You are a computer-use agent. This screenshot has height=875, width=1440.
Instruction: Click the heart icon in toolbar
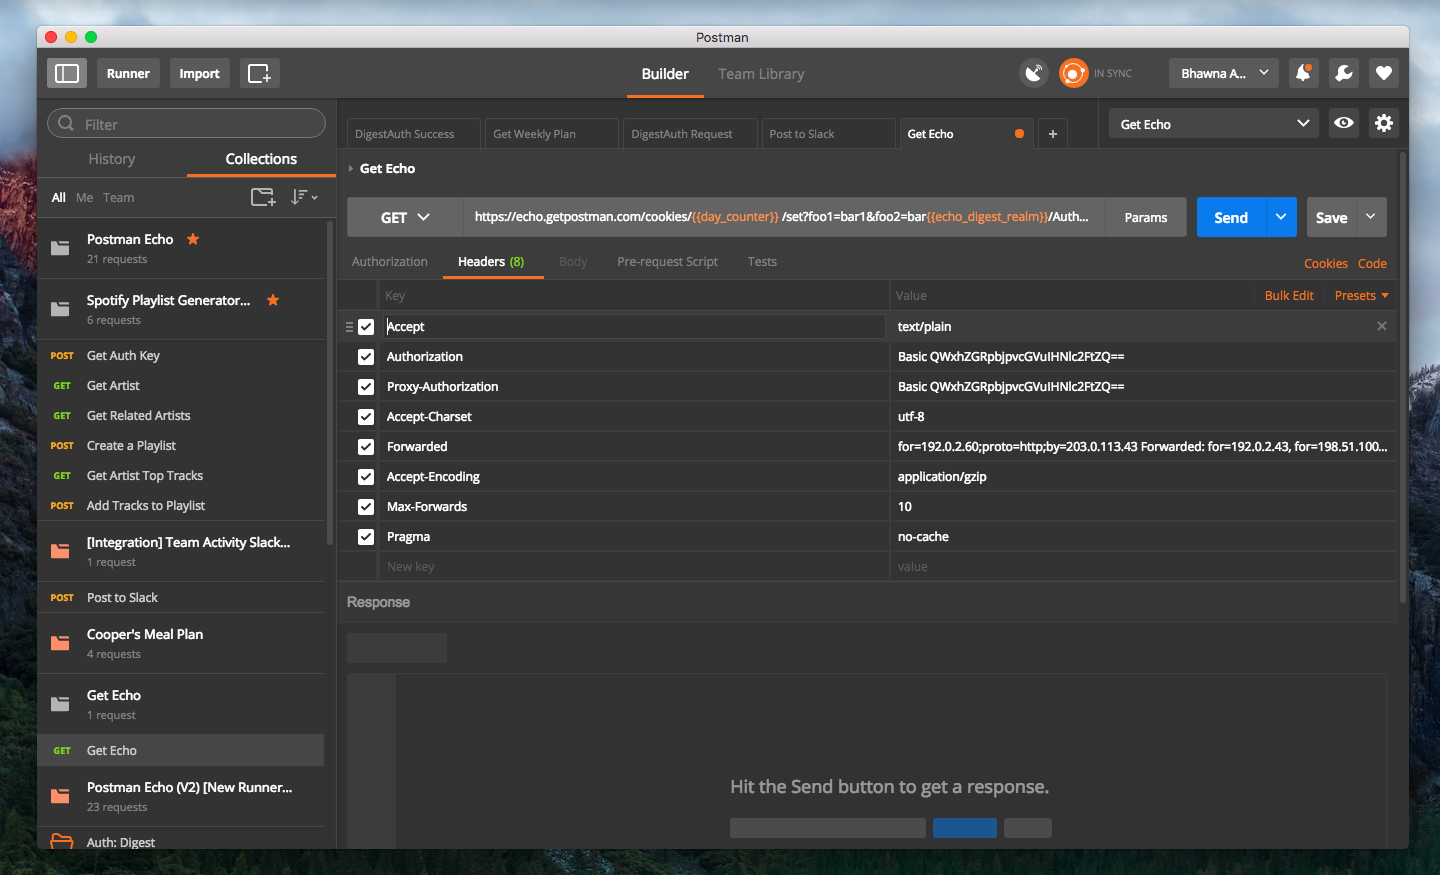pyautogui.click(x=1384, y=73)
